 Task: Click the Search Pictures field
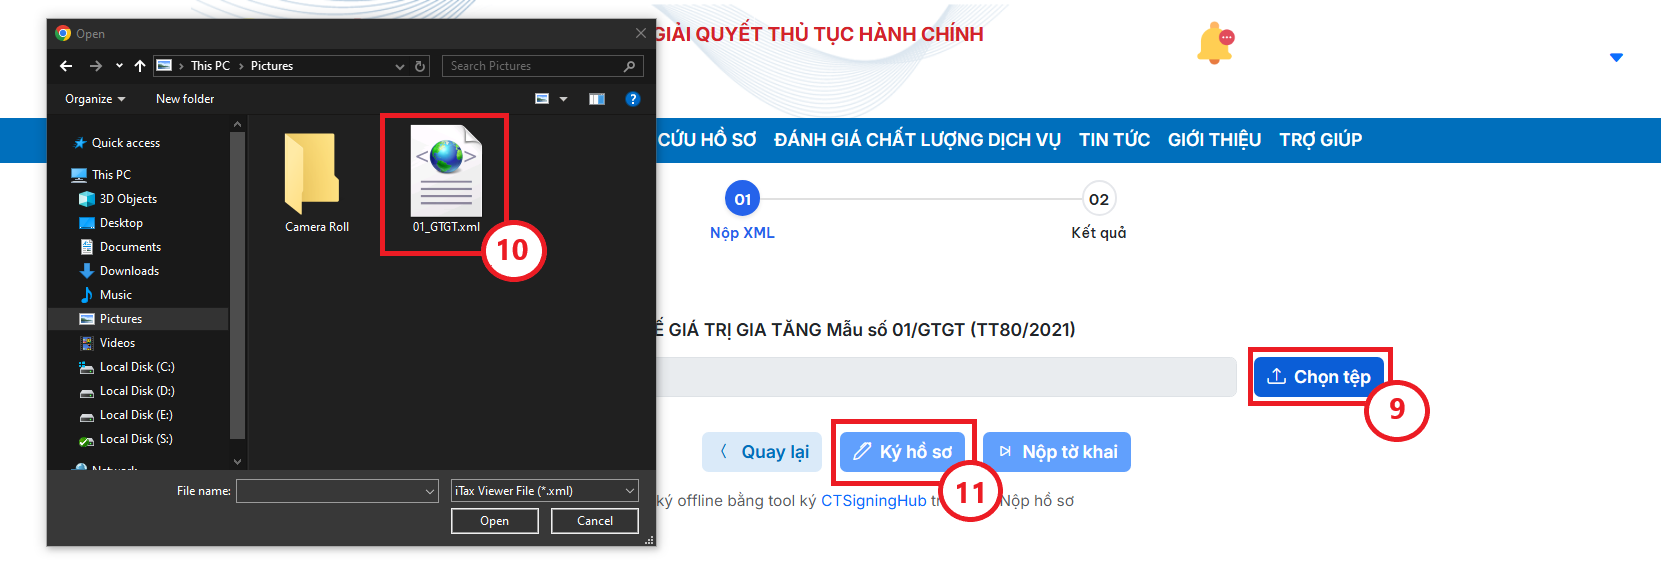coord(530,66)
